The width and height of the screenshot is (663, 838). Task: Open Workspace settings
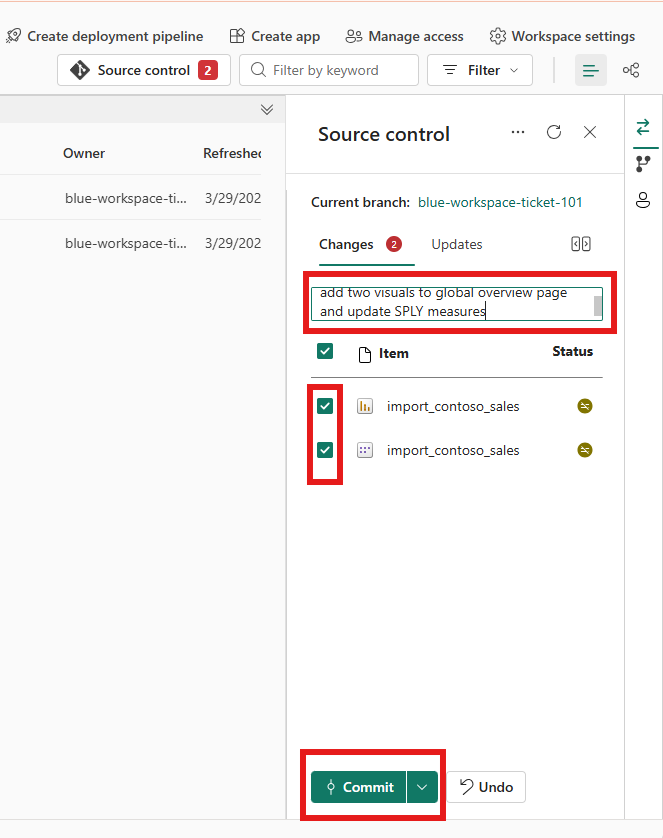[562, 36]
